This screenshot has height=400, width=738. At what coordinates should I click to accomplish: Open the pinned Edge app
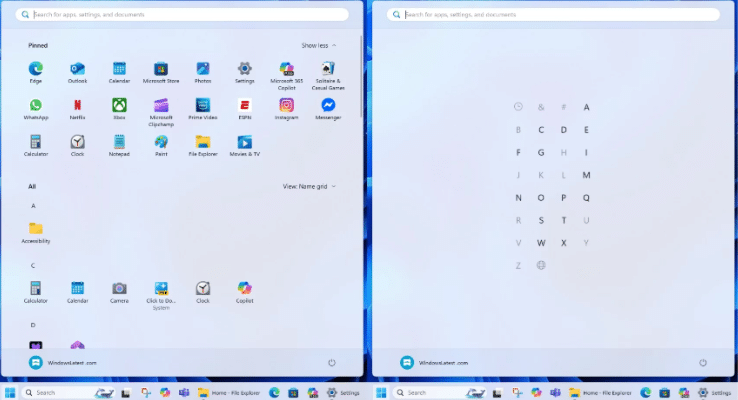(36, 72)
